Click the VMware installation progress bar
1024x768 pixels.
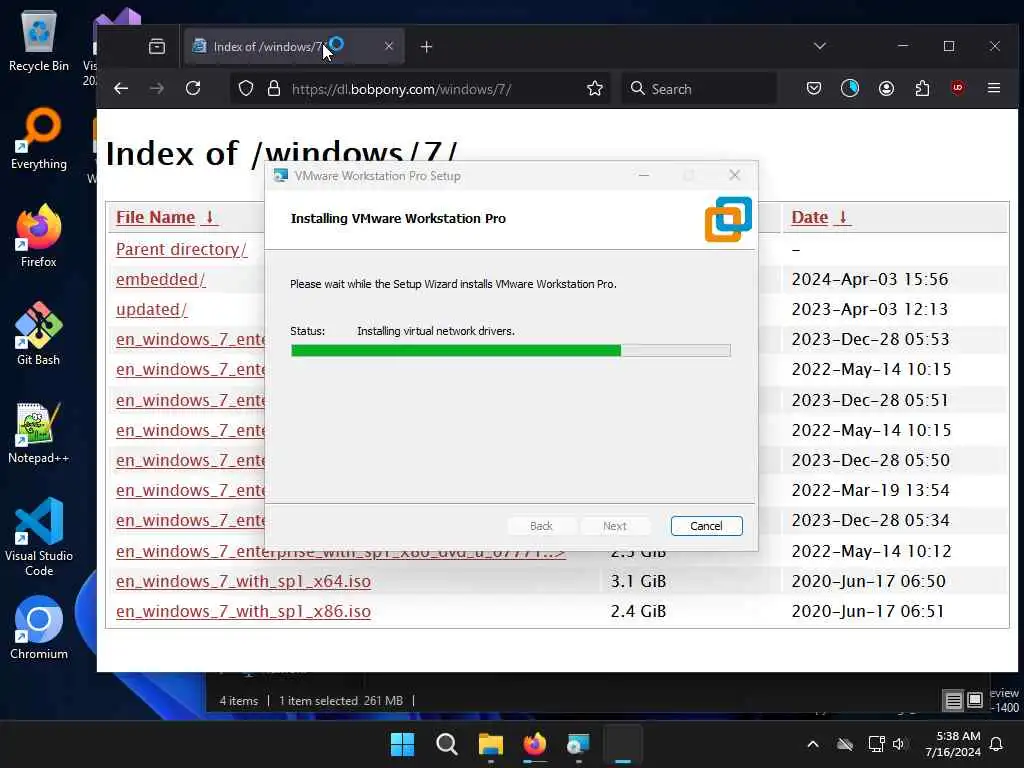click(510, 351)
